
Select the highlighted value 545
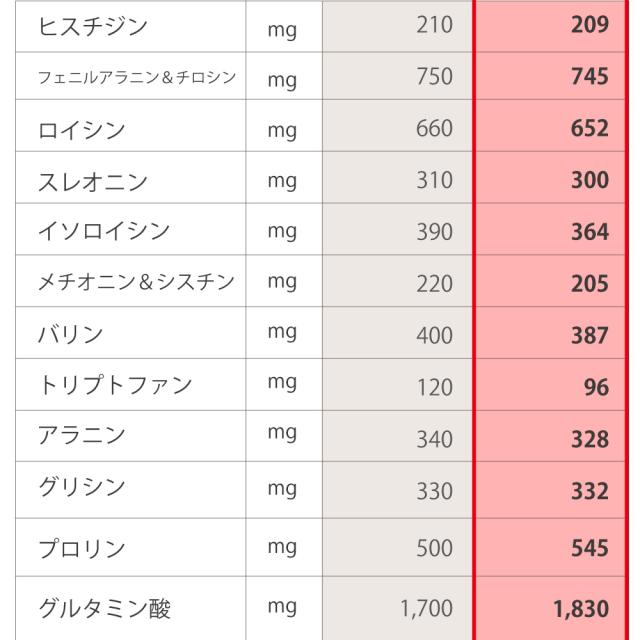(x=590, y=548)
